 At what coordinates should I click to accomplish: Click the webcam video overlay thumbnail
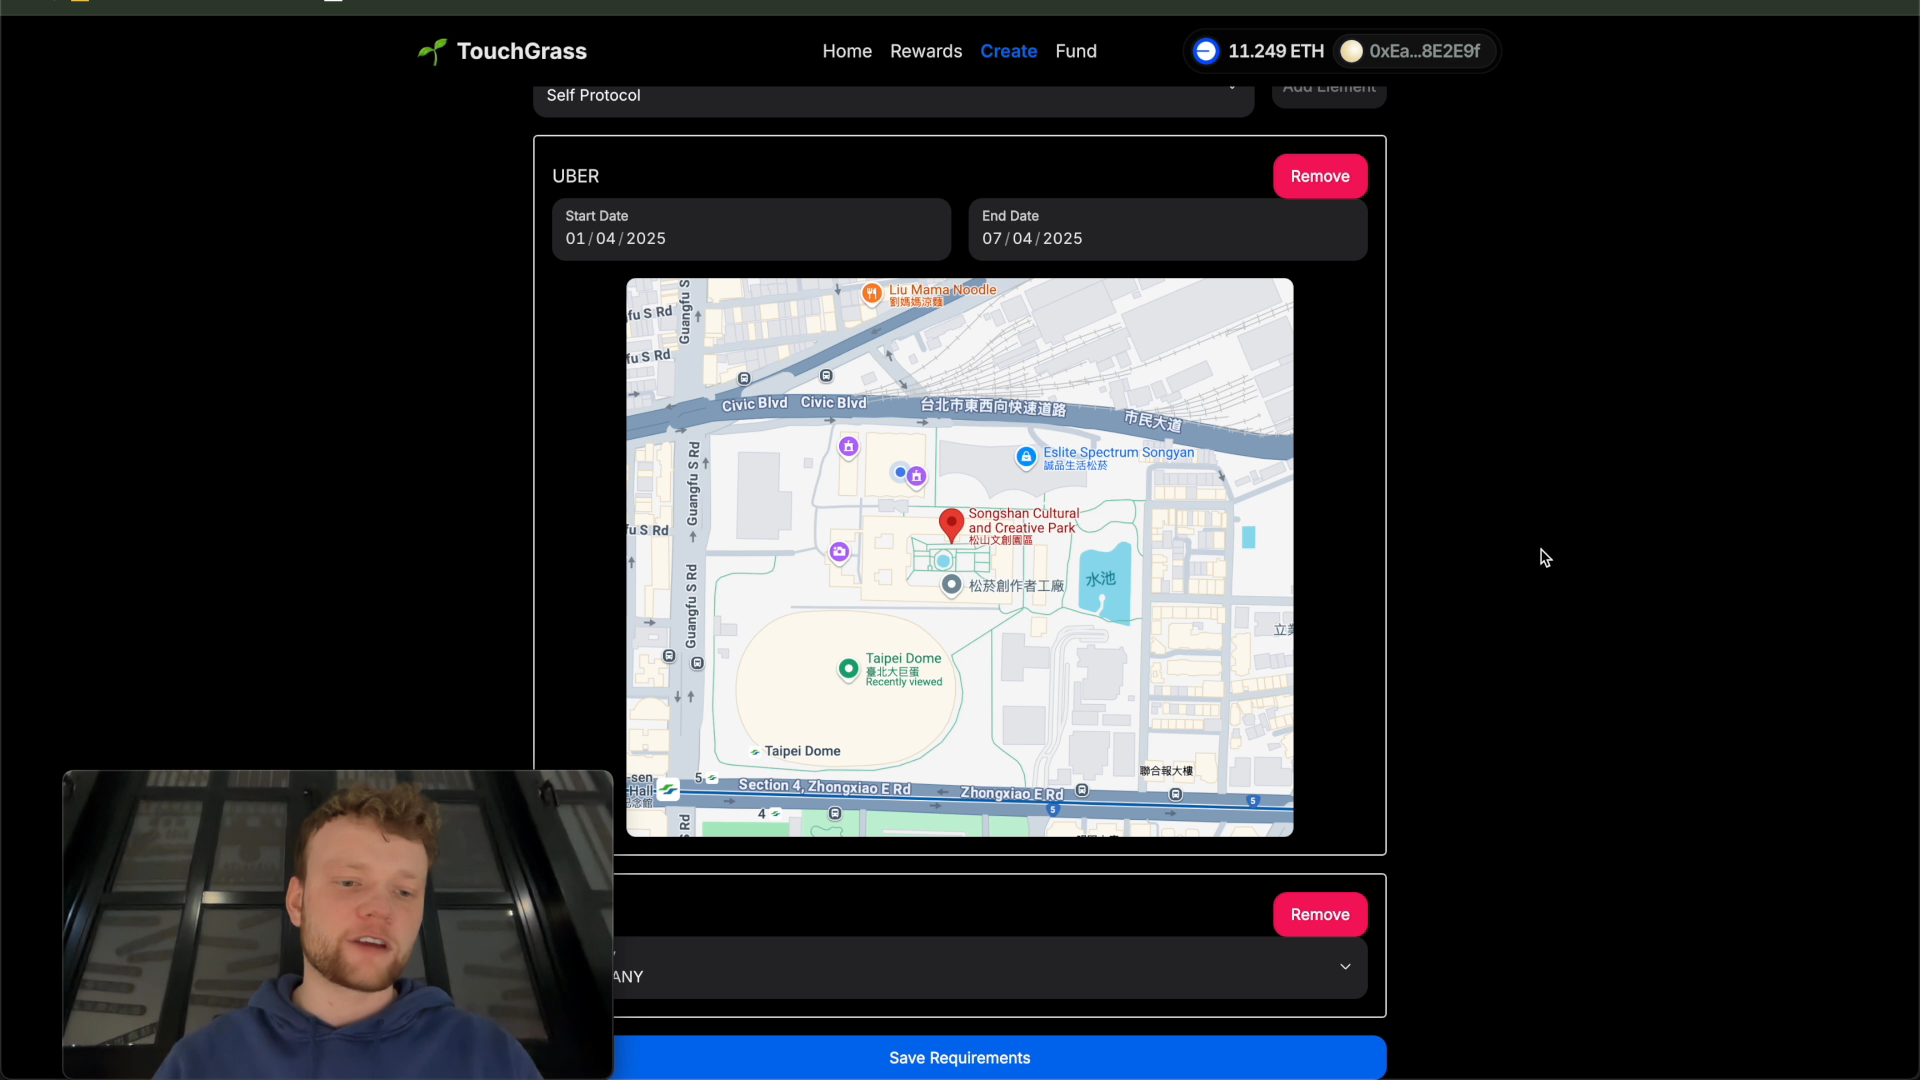(x=338, y=925)
